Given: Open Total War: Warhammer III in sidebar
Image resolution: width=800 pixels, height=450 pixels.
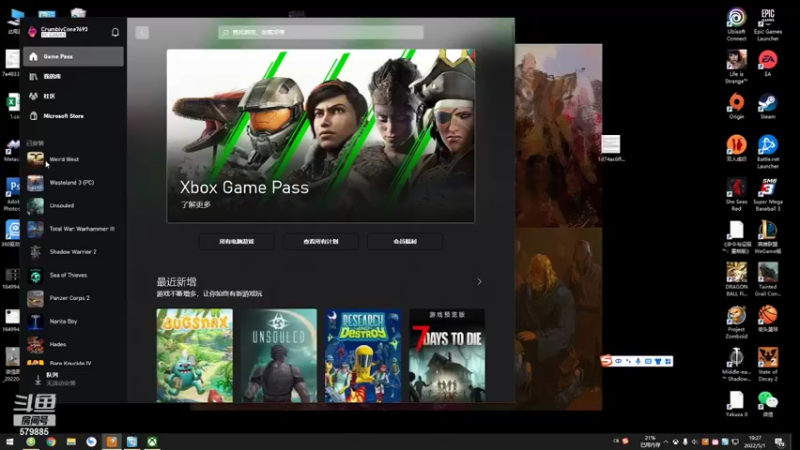Looking at the screenshot, I should tap(73, 229).
